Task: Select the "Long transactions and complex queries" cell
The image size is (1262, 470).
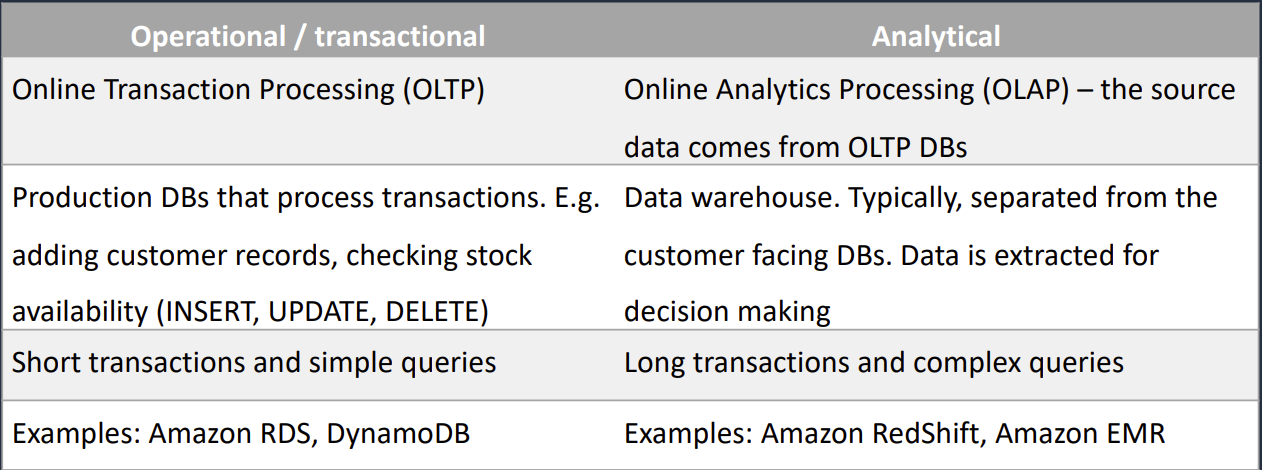Action: [x=873, y=361]
